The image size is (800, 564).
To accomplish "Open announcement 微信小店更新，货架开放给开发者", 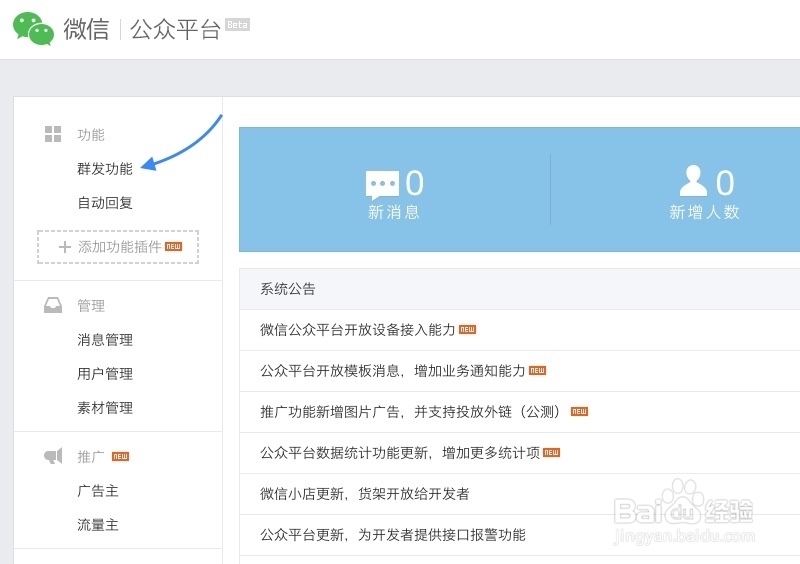I will tap(365, 494).
